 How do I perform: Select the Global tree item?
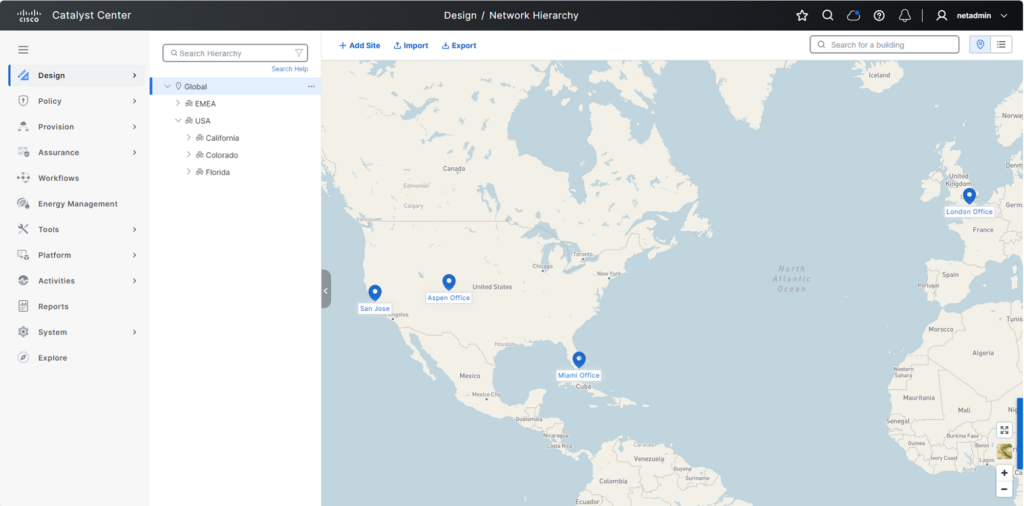pyautogui.click(x=235, y=86)
